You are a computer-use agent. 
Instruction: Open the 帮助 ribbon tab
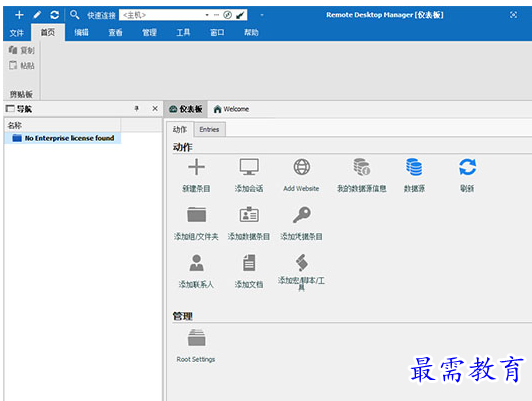pos(251,33)
